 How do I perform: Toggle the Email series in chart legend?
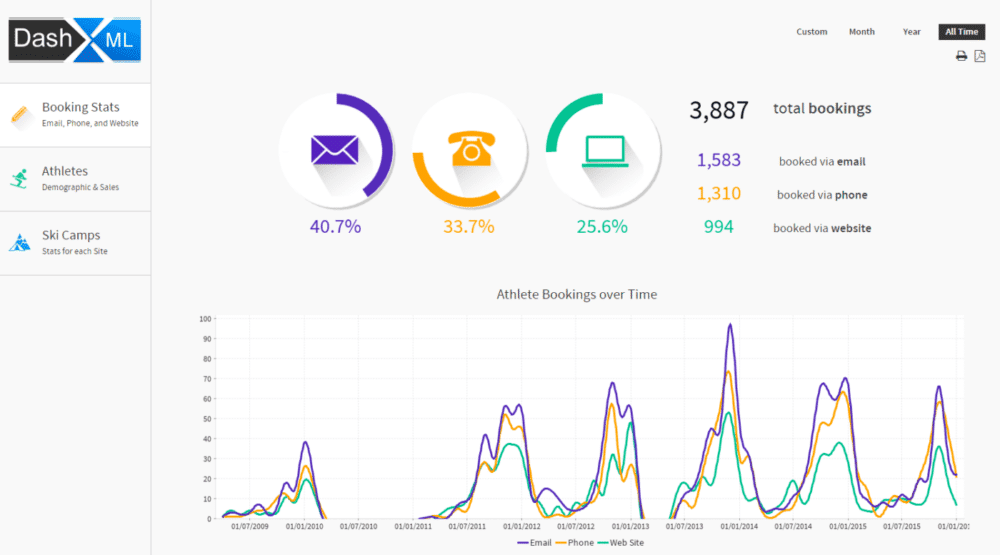tap(534, 543)
